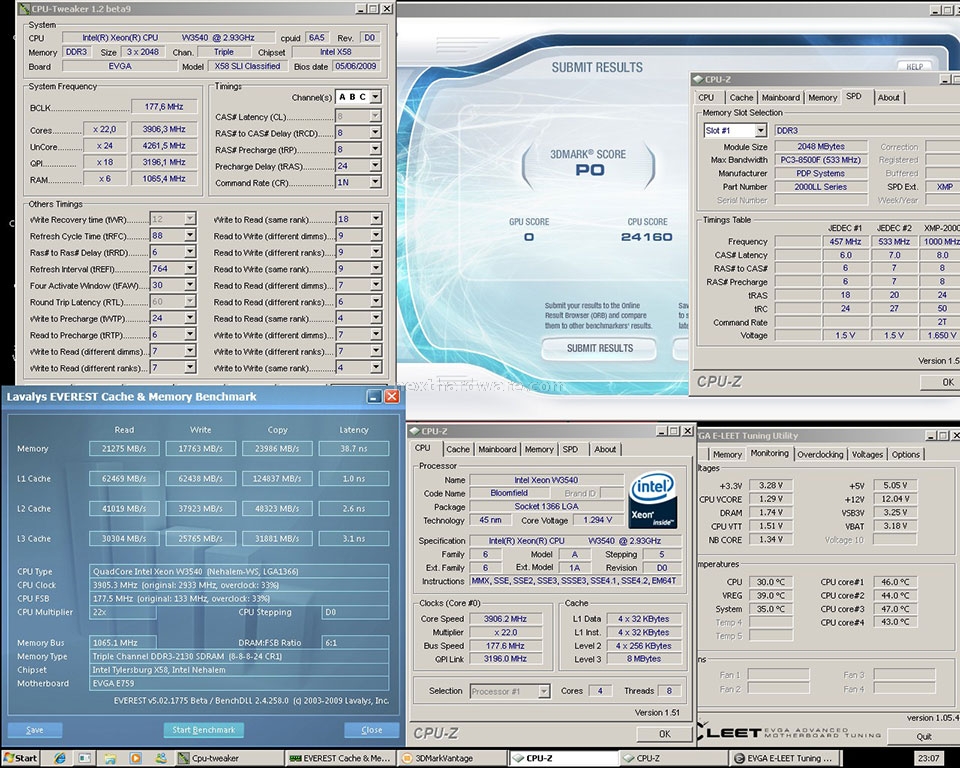Open the Memory tab in E-LEET
Viewport: 960px width, 768px height.
pyautogui.click(x=727, y=454)
